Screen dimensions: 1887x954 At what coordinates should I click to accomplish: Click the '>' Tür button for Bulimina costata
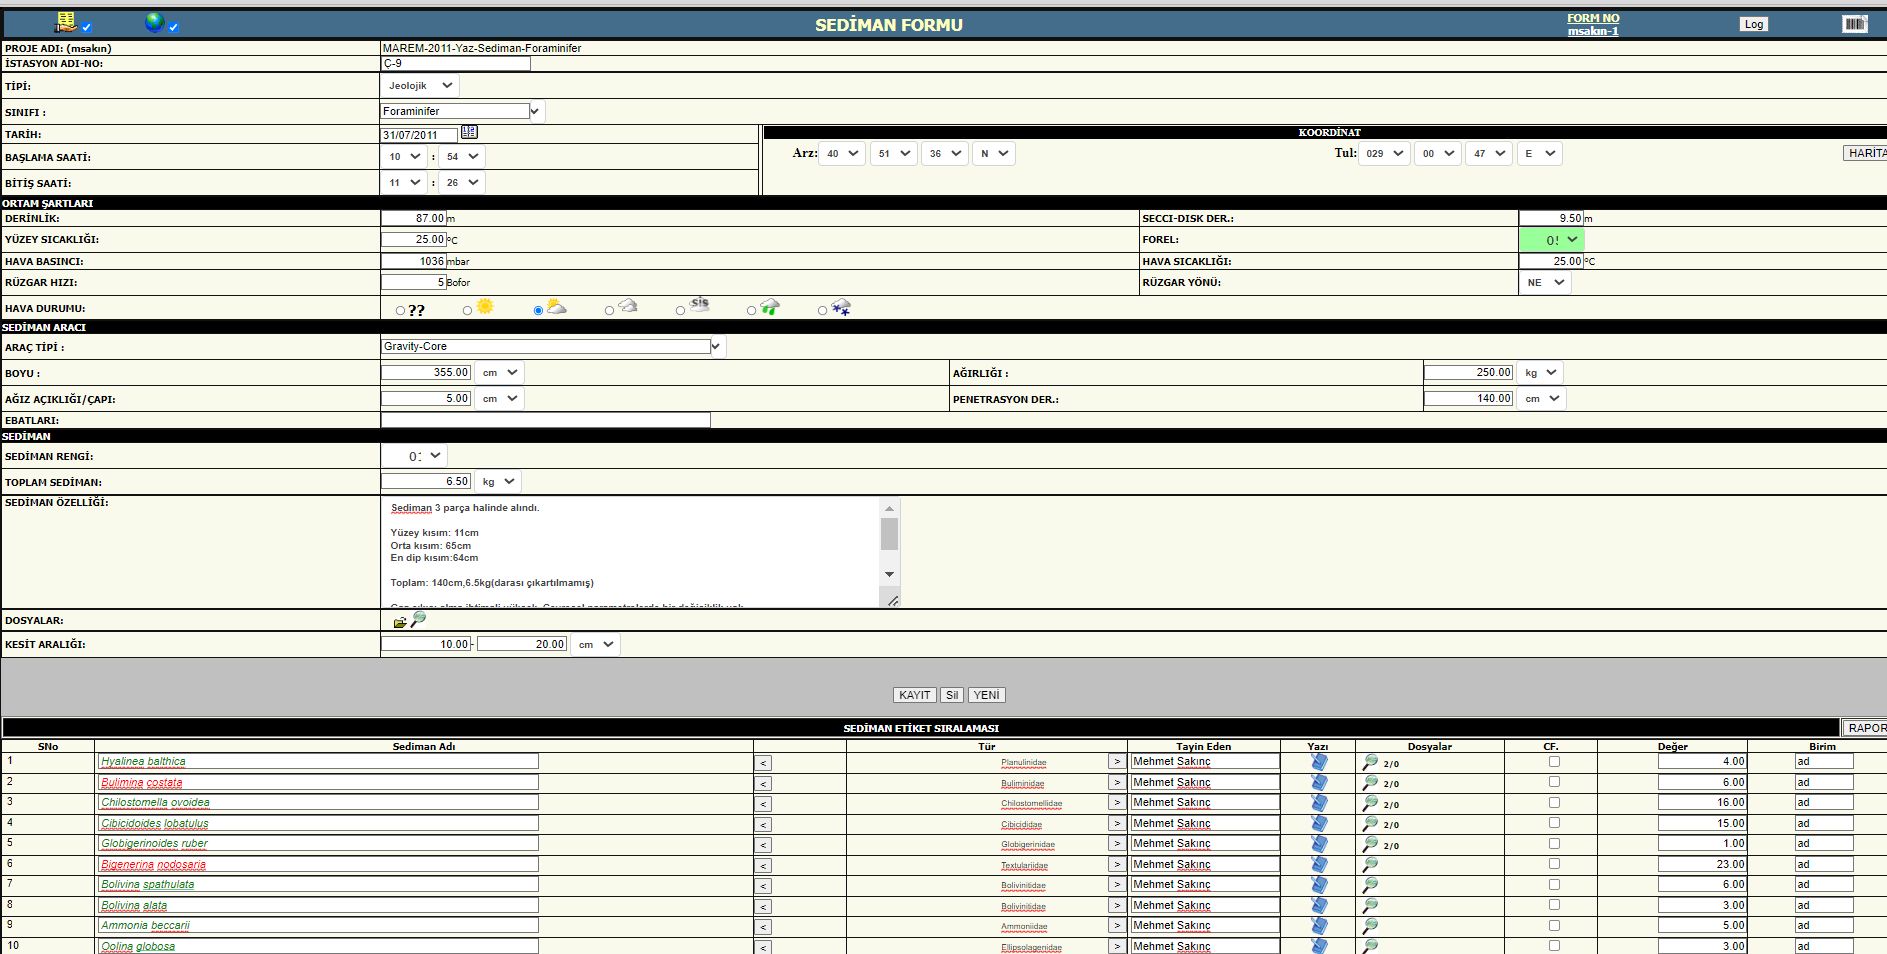pyautogui.click(x=1116, y=782)
